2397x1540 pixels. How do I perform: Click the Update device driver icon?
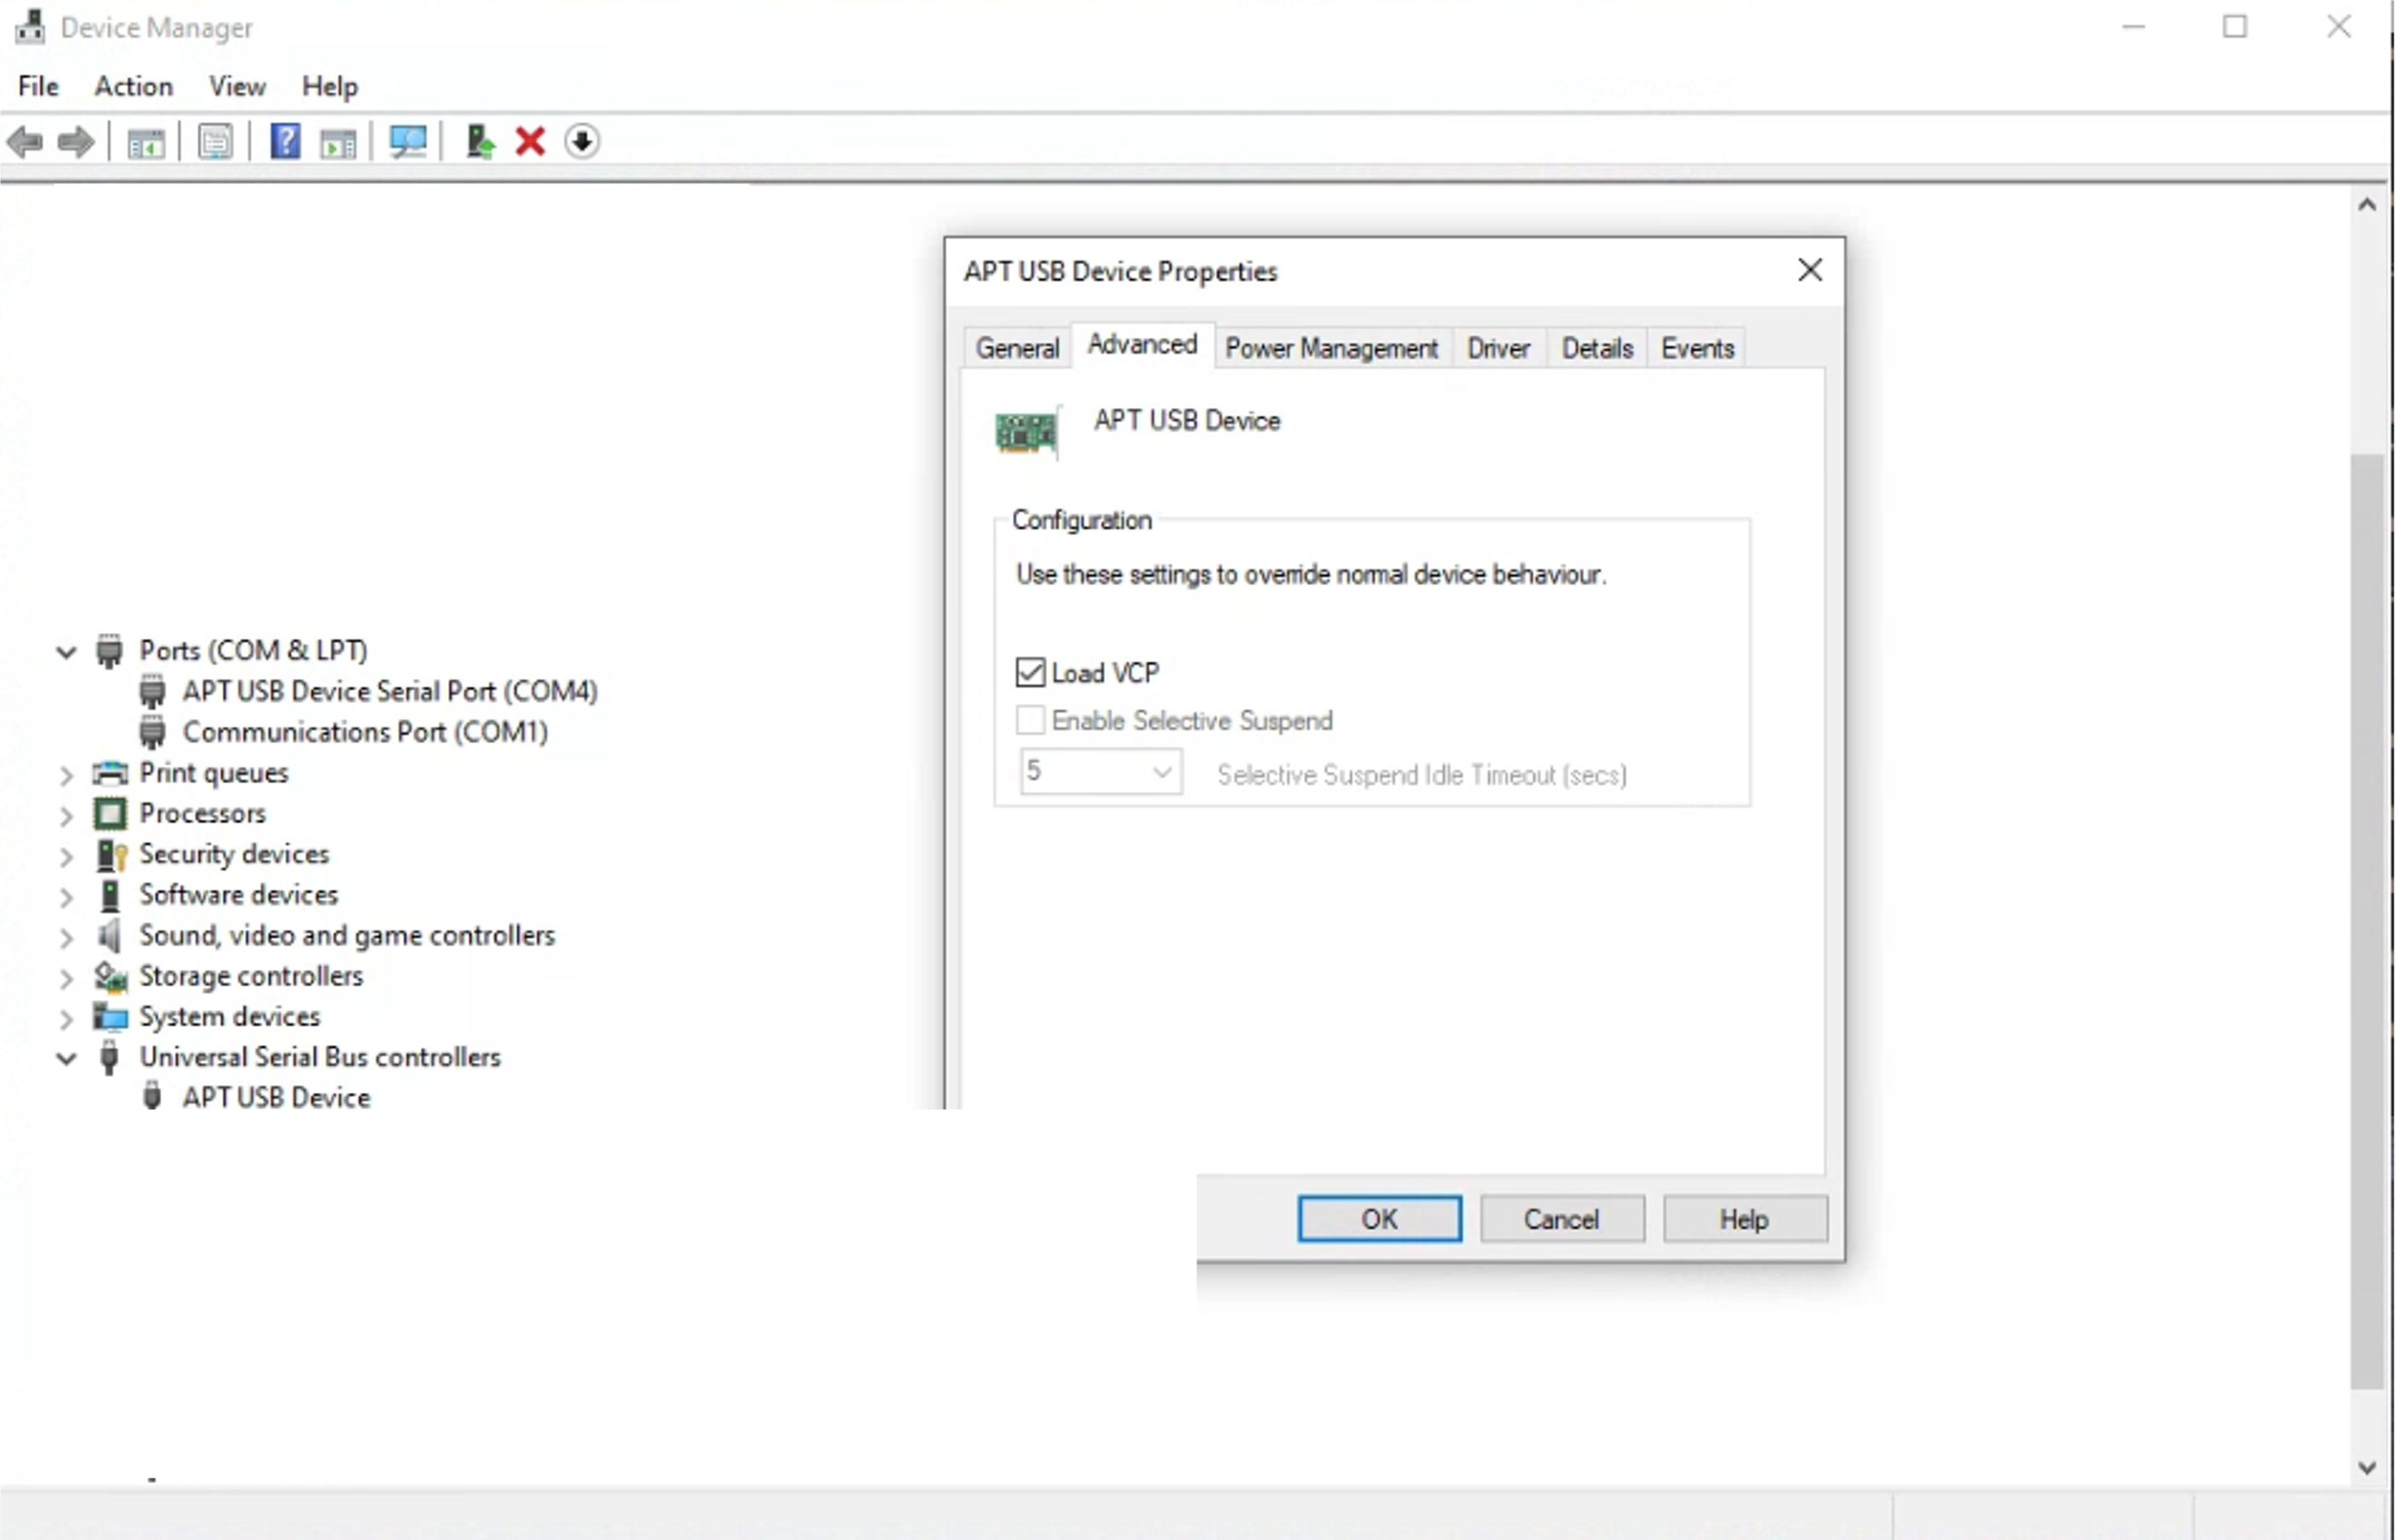pos(480,142)
